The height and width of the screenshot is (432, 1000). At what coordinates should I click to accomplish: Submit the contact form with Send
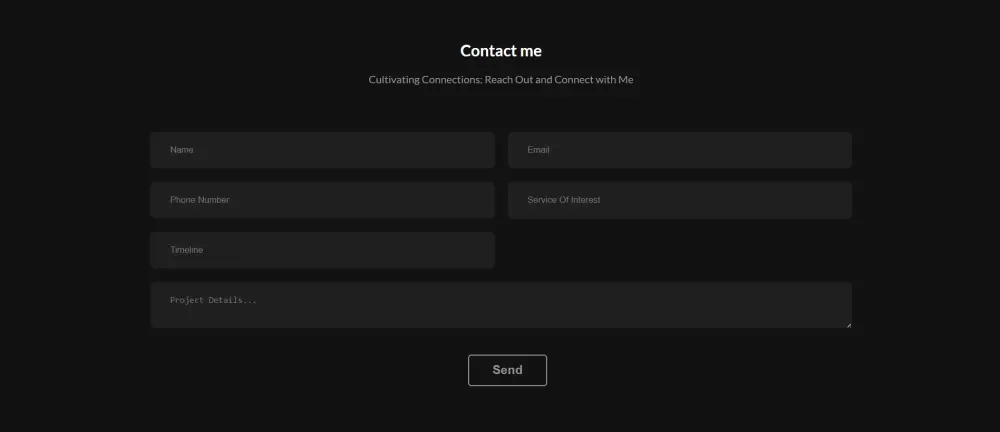pyautogui.click(x=507, y=370)
